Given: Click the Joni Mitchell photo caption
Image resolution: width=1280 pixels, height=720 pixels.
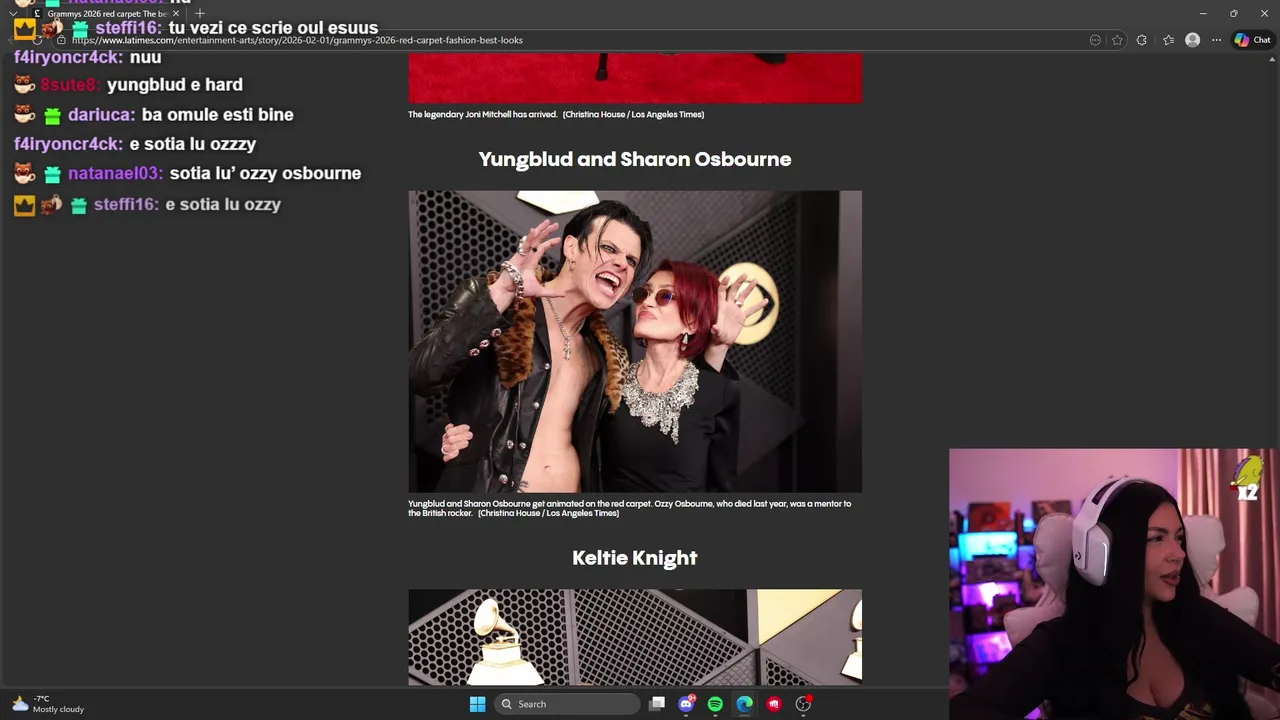Looking at the screenshot, I should click(556, 114).
